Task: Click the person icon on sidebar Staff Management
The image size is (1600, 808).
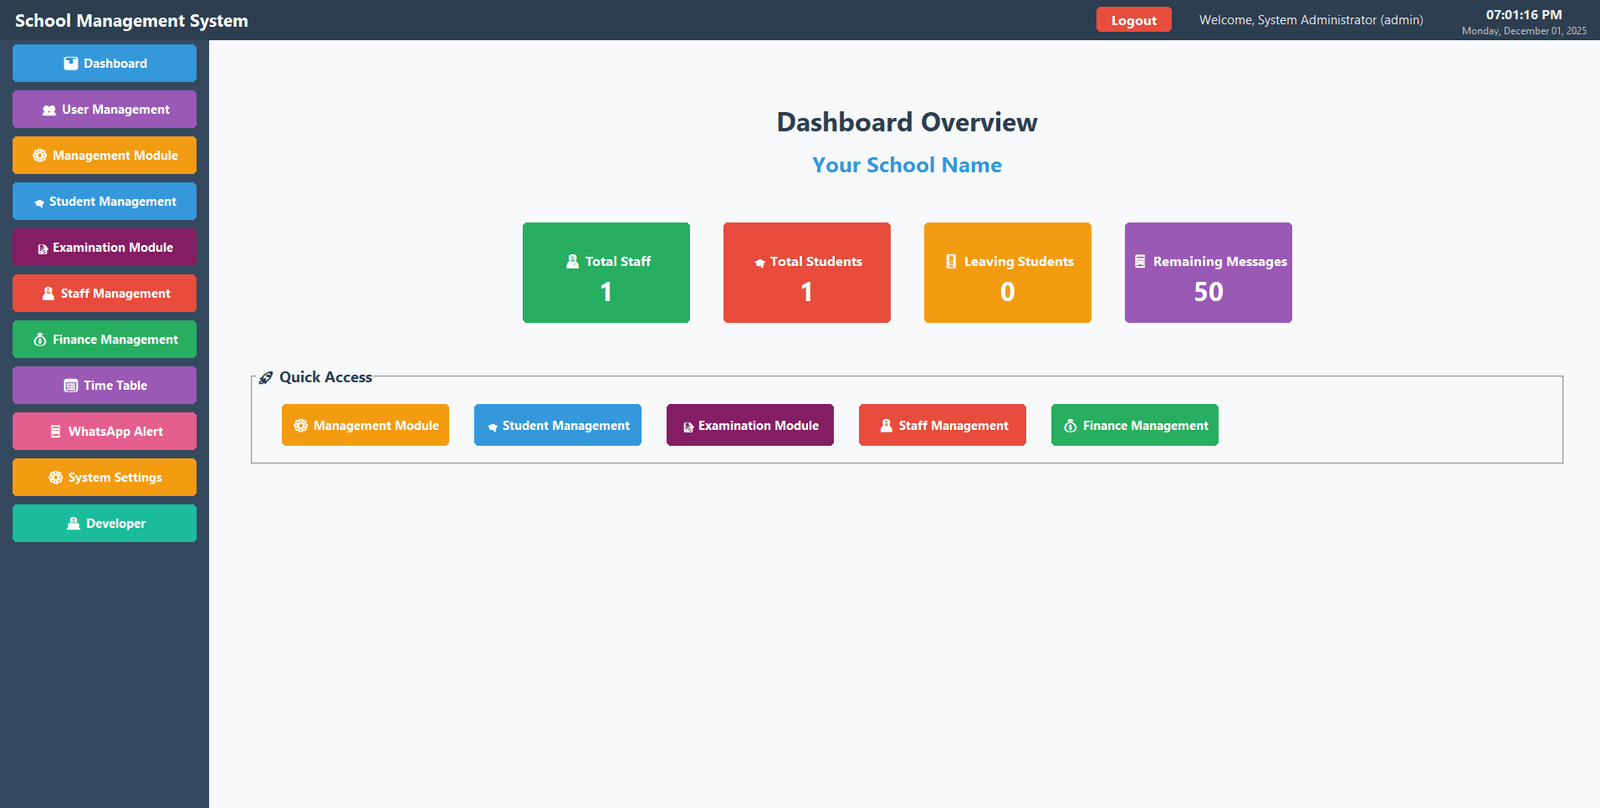Action: 48,293
